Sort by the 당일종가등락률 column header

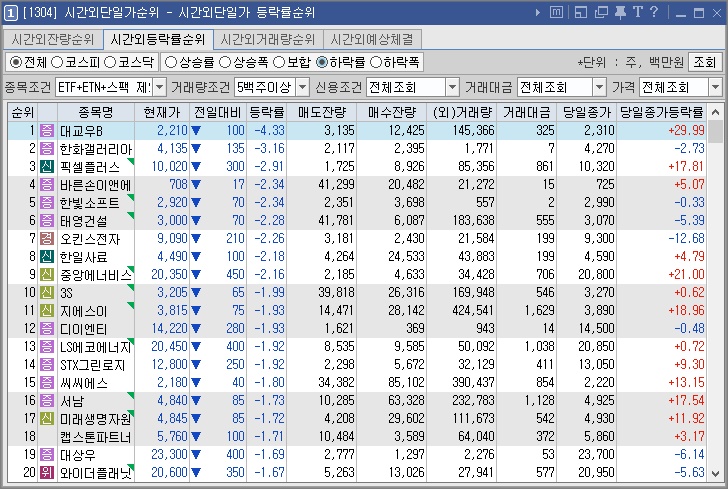click(x=662, y=112)
